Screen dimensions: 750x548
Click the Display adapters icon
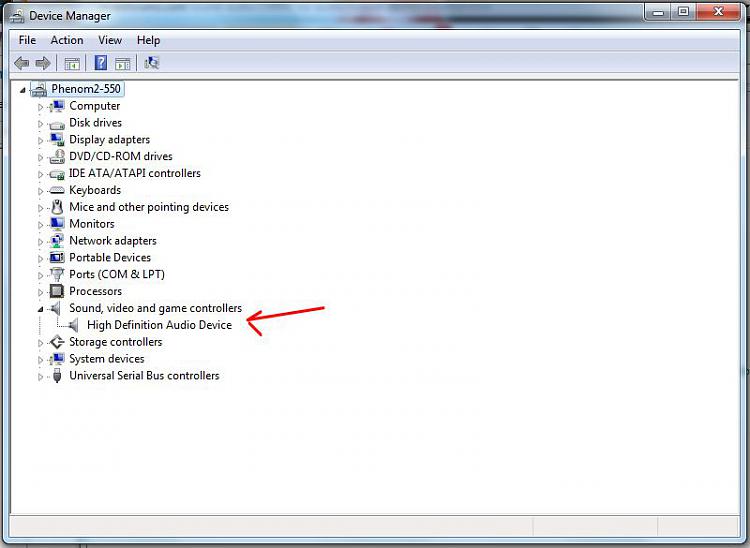(57, 140)
